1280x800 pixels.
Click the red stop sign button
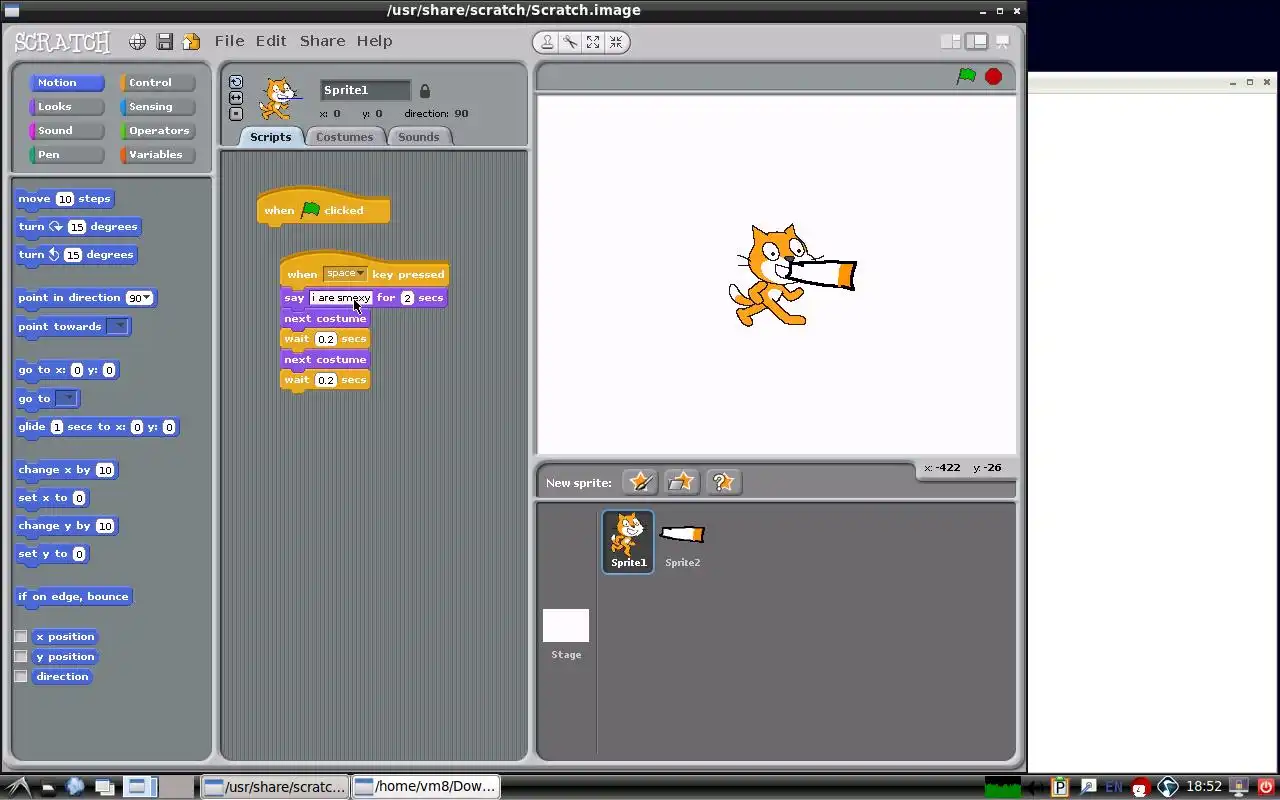tap(993, 76)
